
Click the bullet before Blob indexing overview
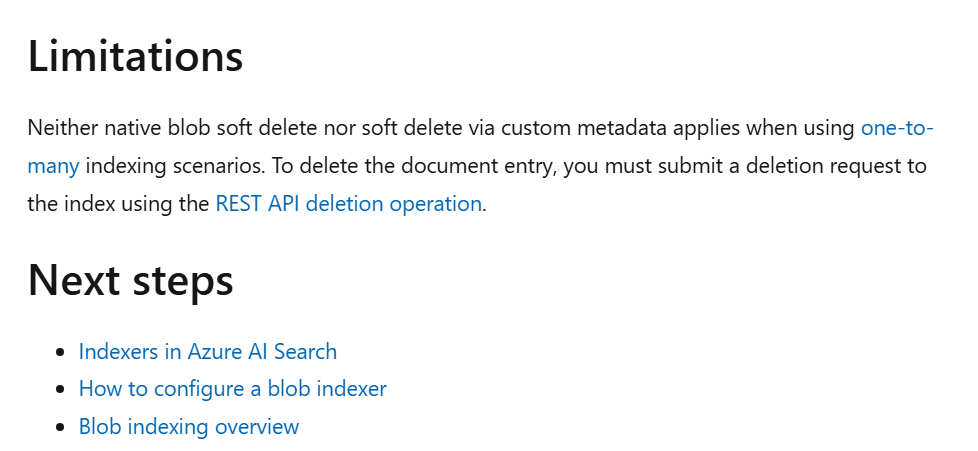[x=60, y=427]
